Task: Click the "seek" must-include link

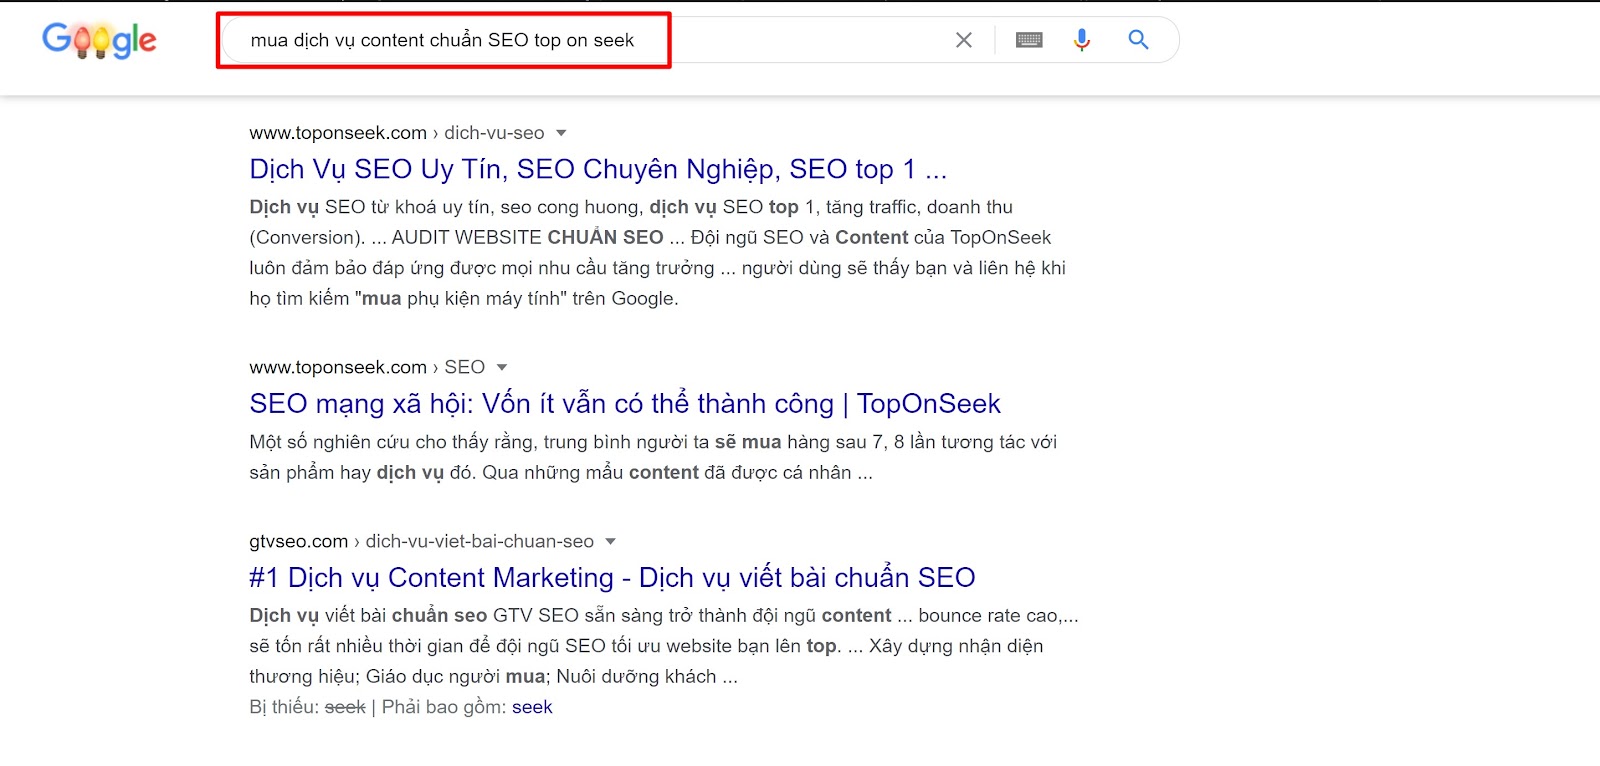Action: [x=532, y=707]
